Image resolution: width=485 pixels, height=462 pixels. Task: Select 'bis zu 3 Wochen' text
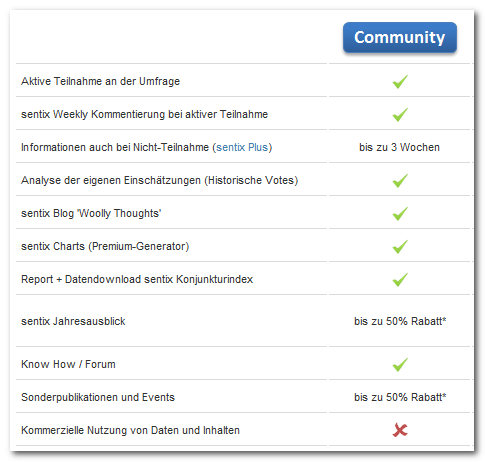pos(399,147)
